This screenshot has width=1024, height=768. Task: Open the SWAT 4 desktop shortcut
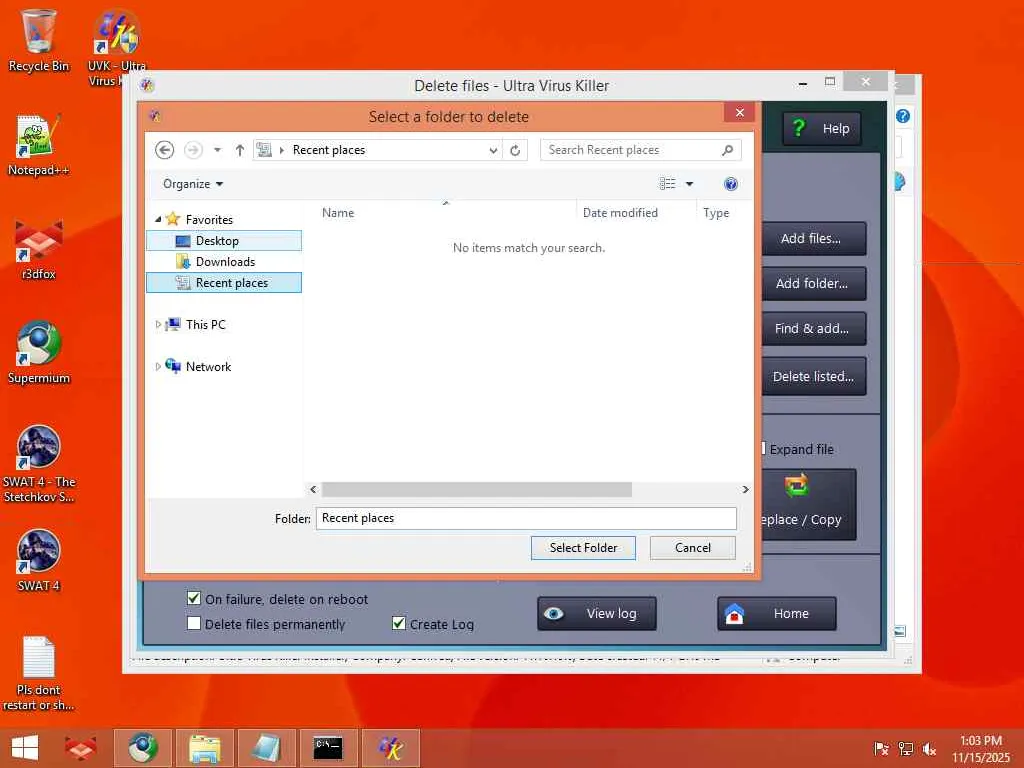tap(38, 560)
